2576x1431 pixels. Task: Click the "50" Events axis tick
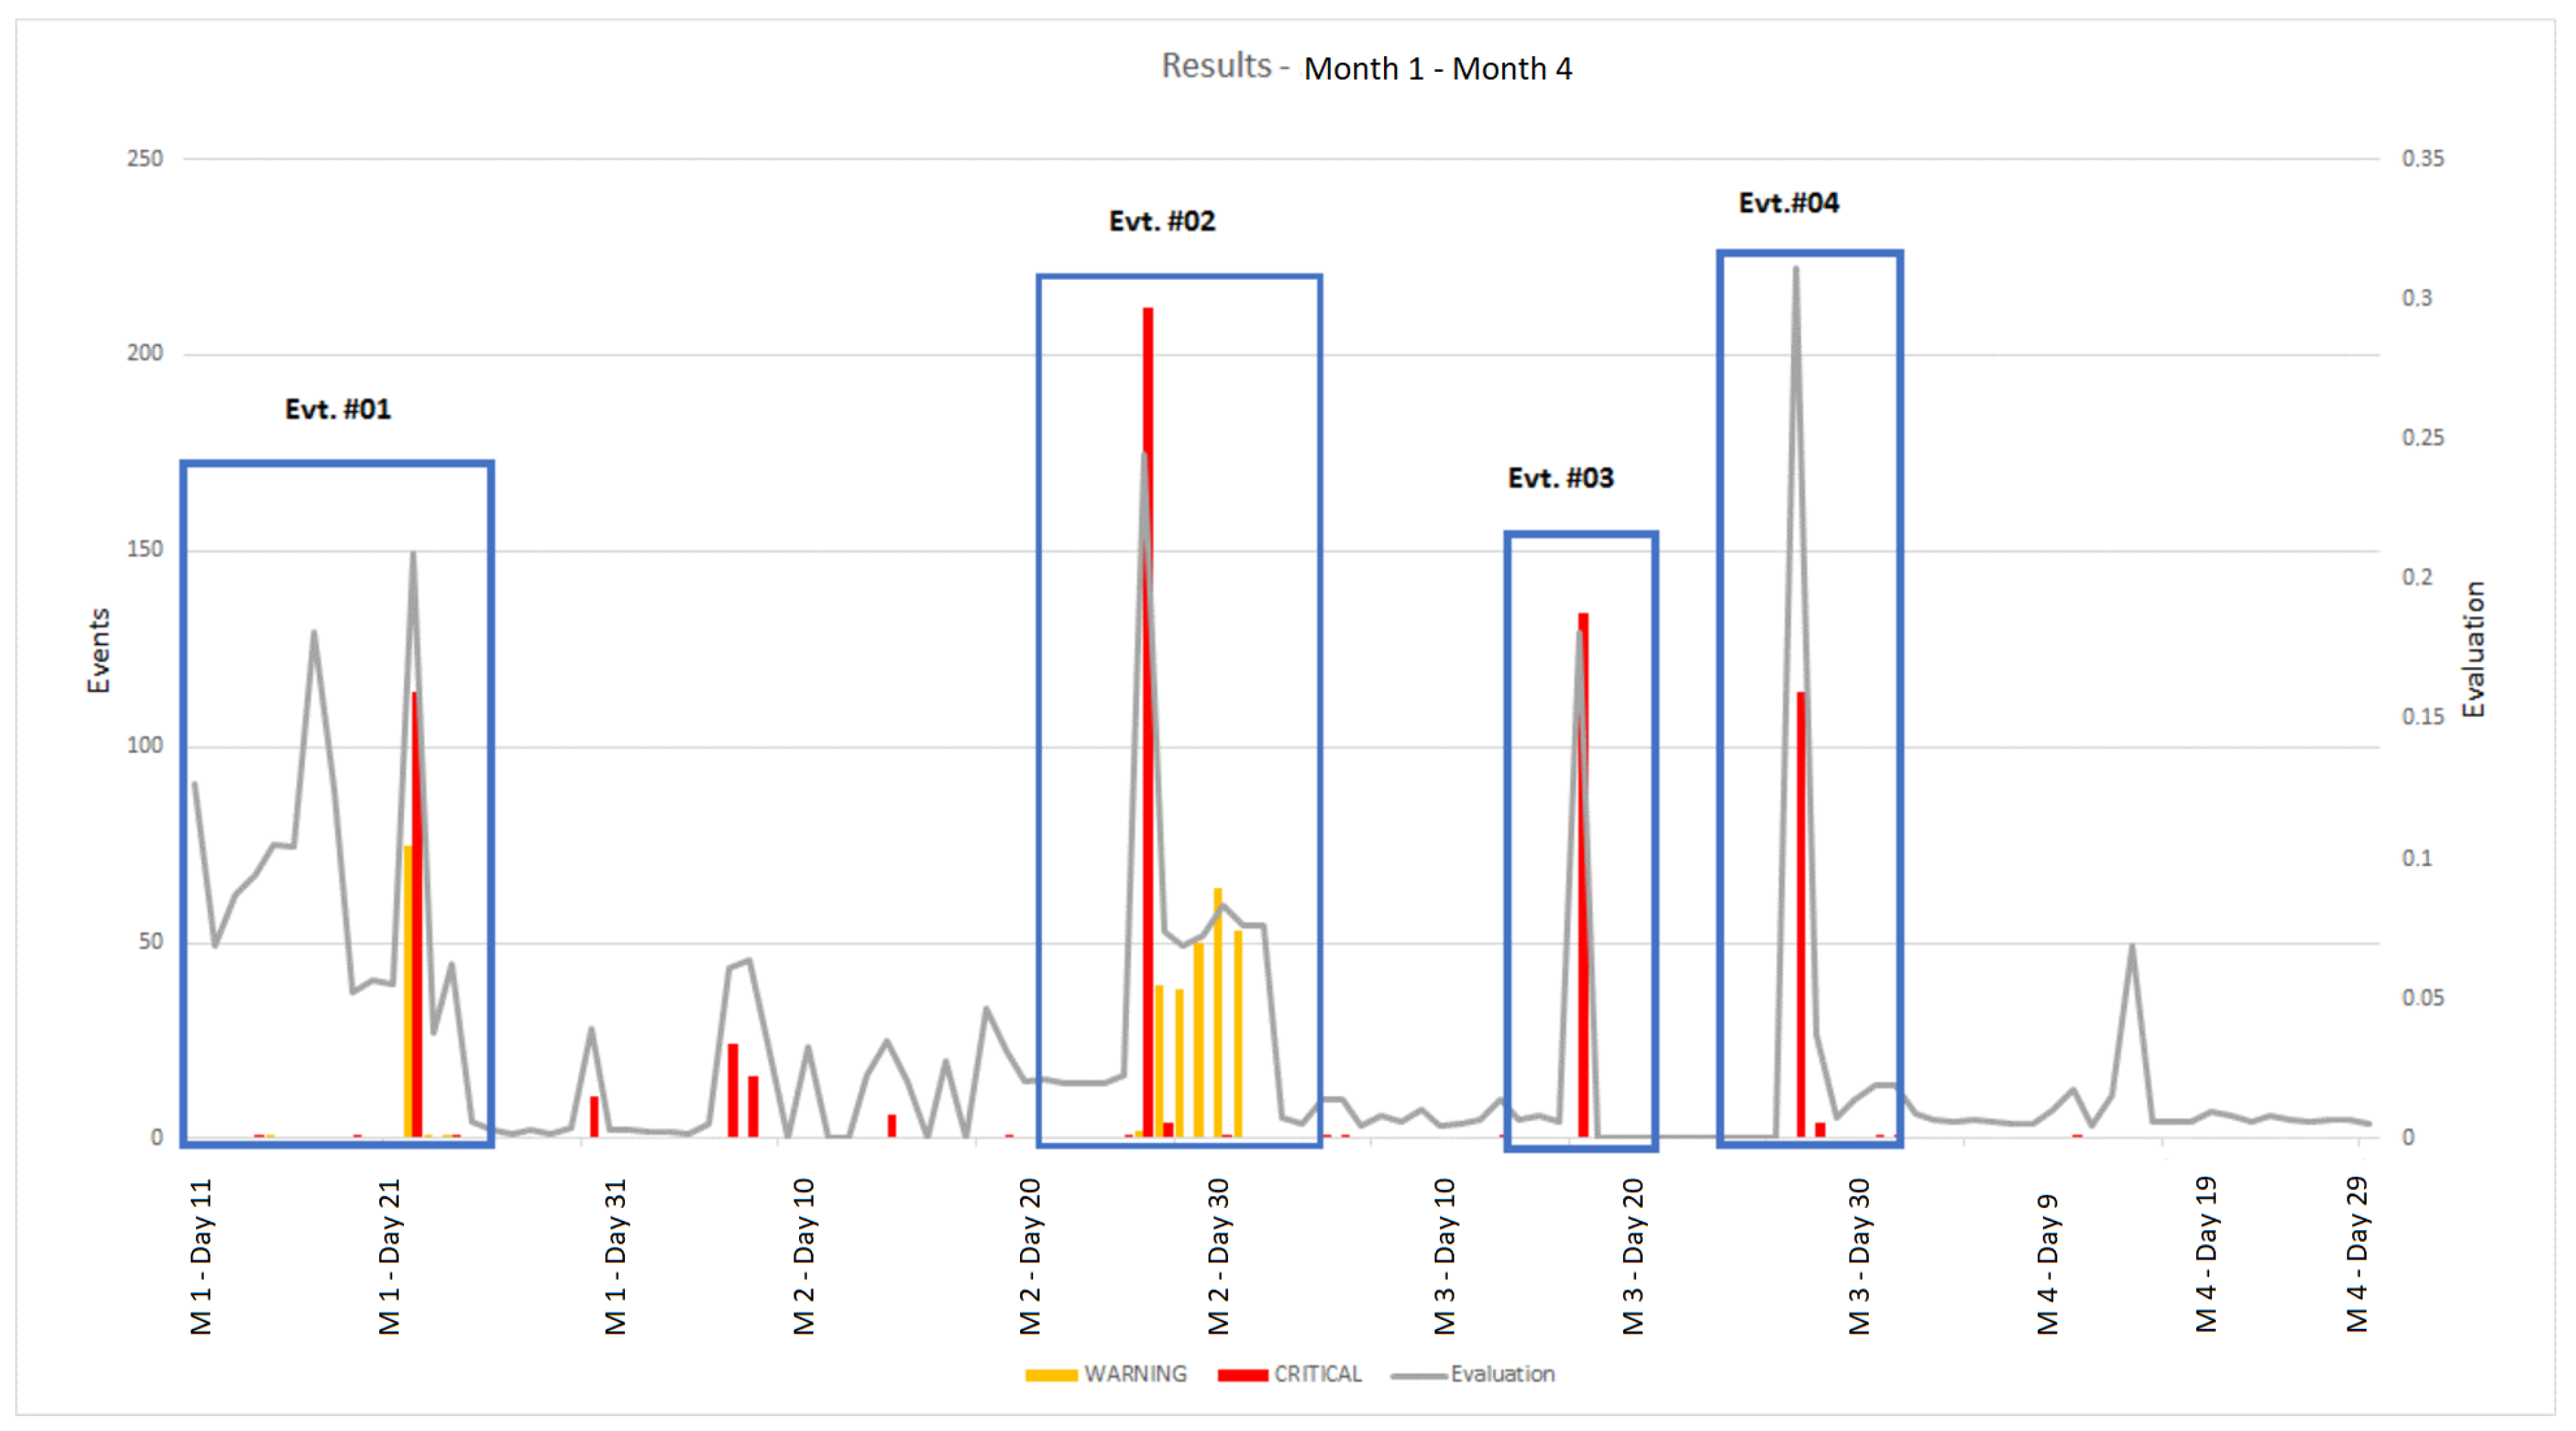151,941
